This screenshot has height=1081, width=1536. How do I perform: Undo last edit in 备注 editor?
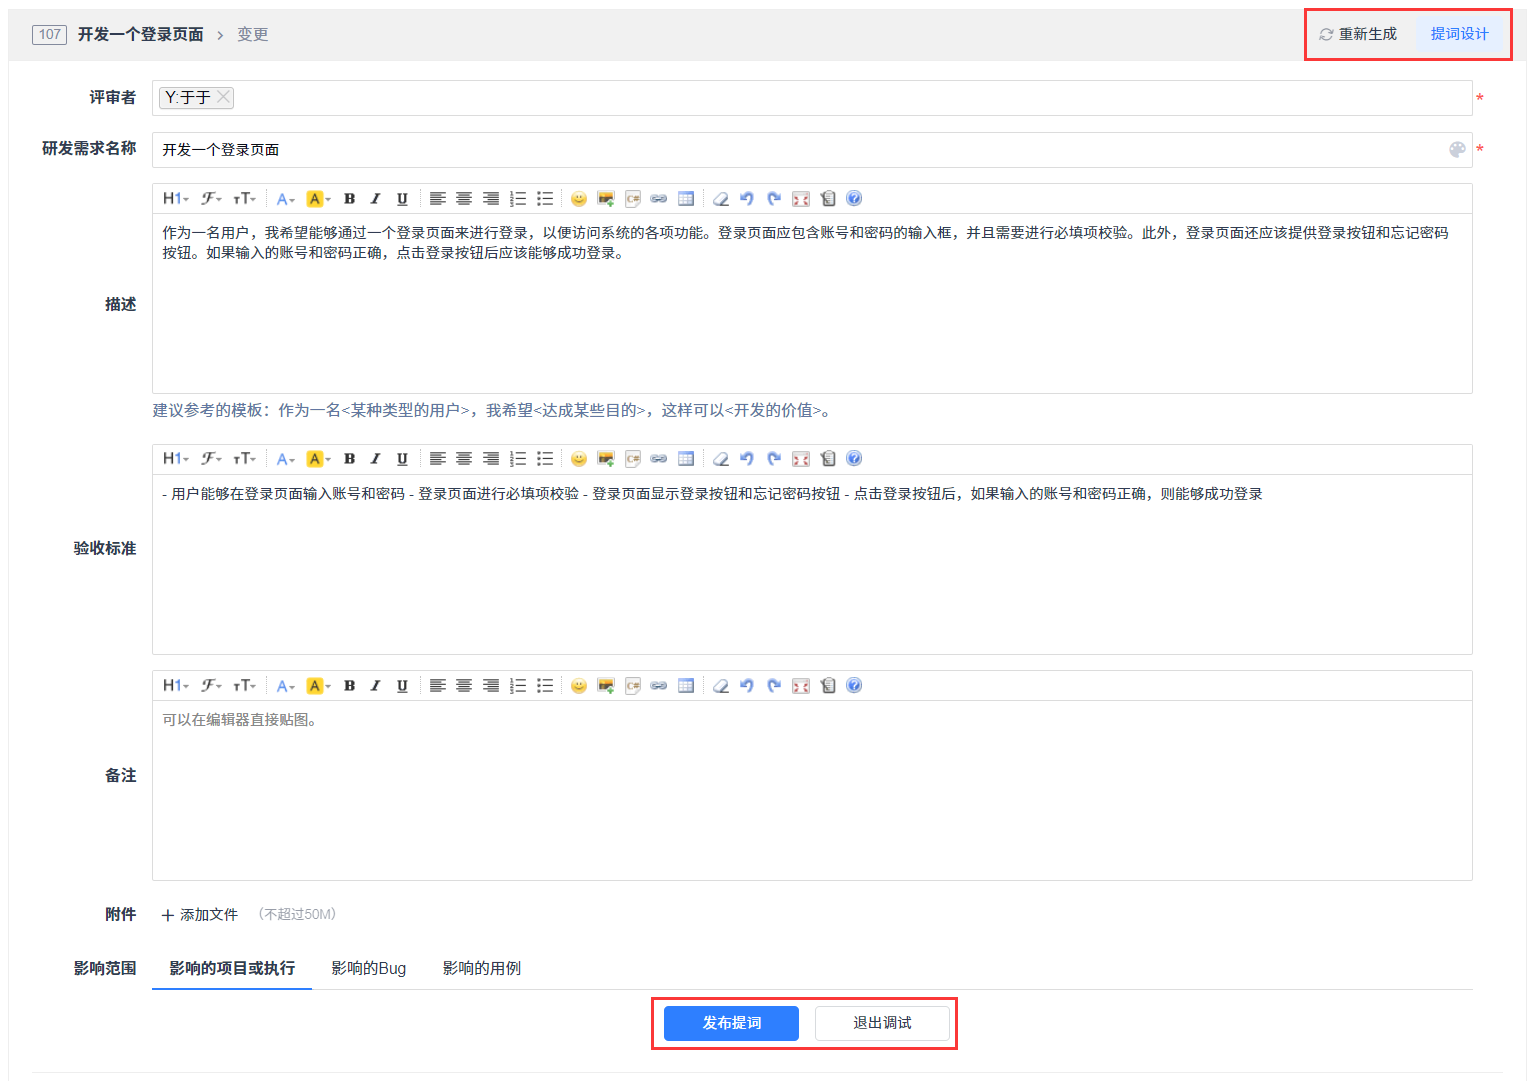747,686
